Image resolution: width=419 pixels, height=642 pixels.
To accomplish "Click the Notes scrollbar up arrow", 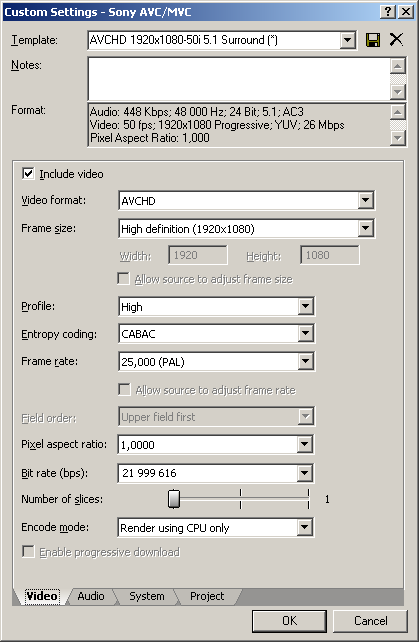I will [398, 66].
